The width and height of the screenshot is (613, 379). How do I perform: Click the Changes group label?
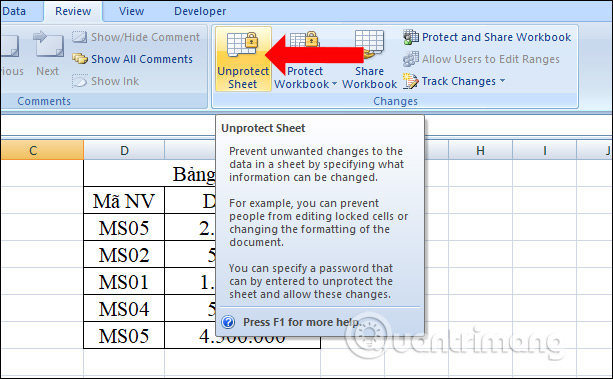click(395, 101)
